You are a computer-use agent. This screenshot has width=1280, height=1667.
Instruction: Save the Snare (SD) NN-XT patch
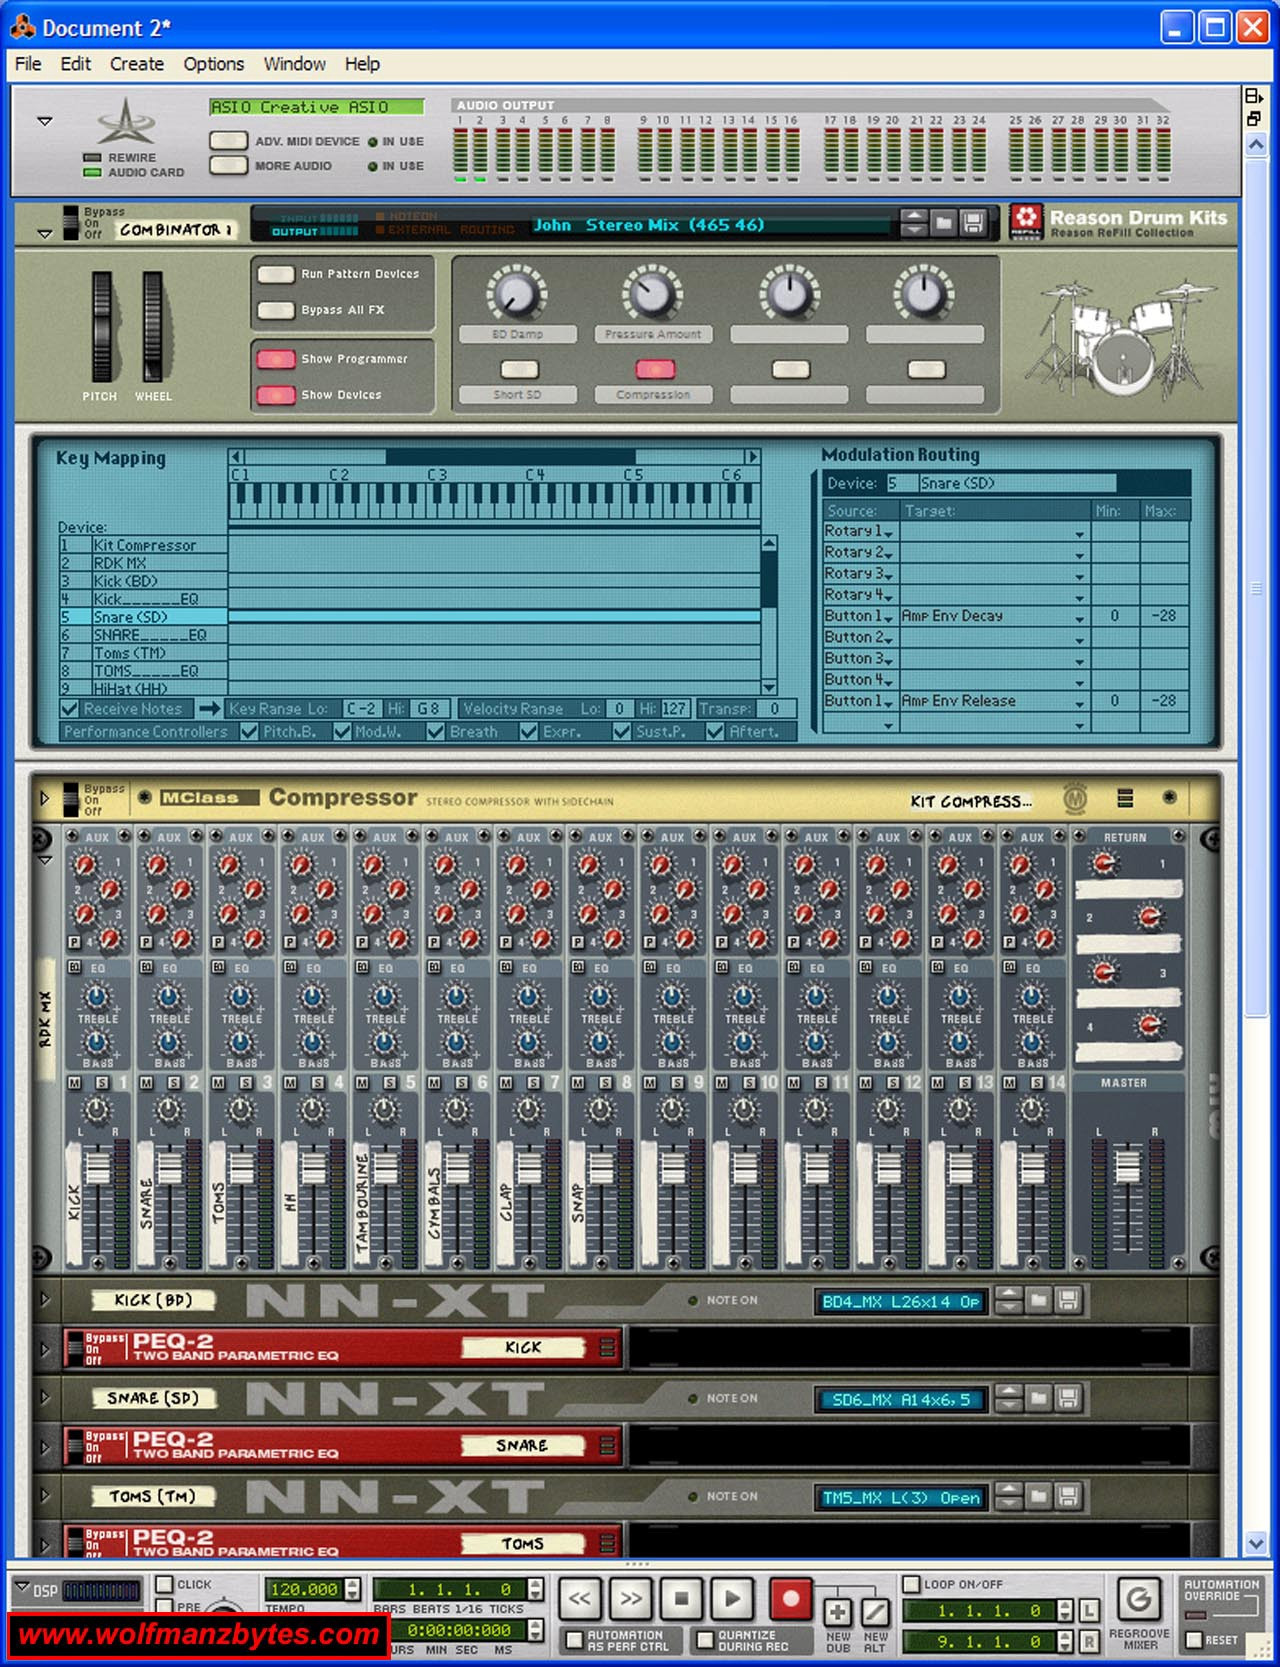1068,1398
